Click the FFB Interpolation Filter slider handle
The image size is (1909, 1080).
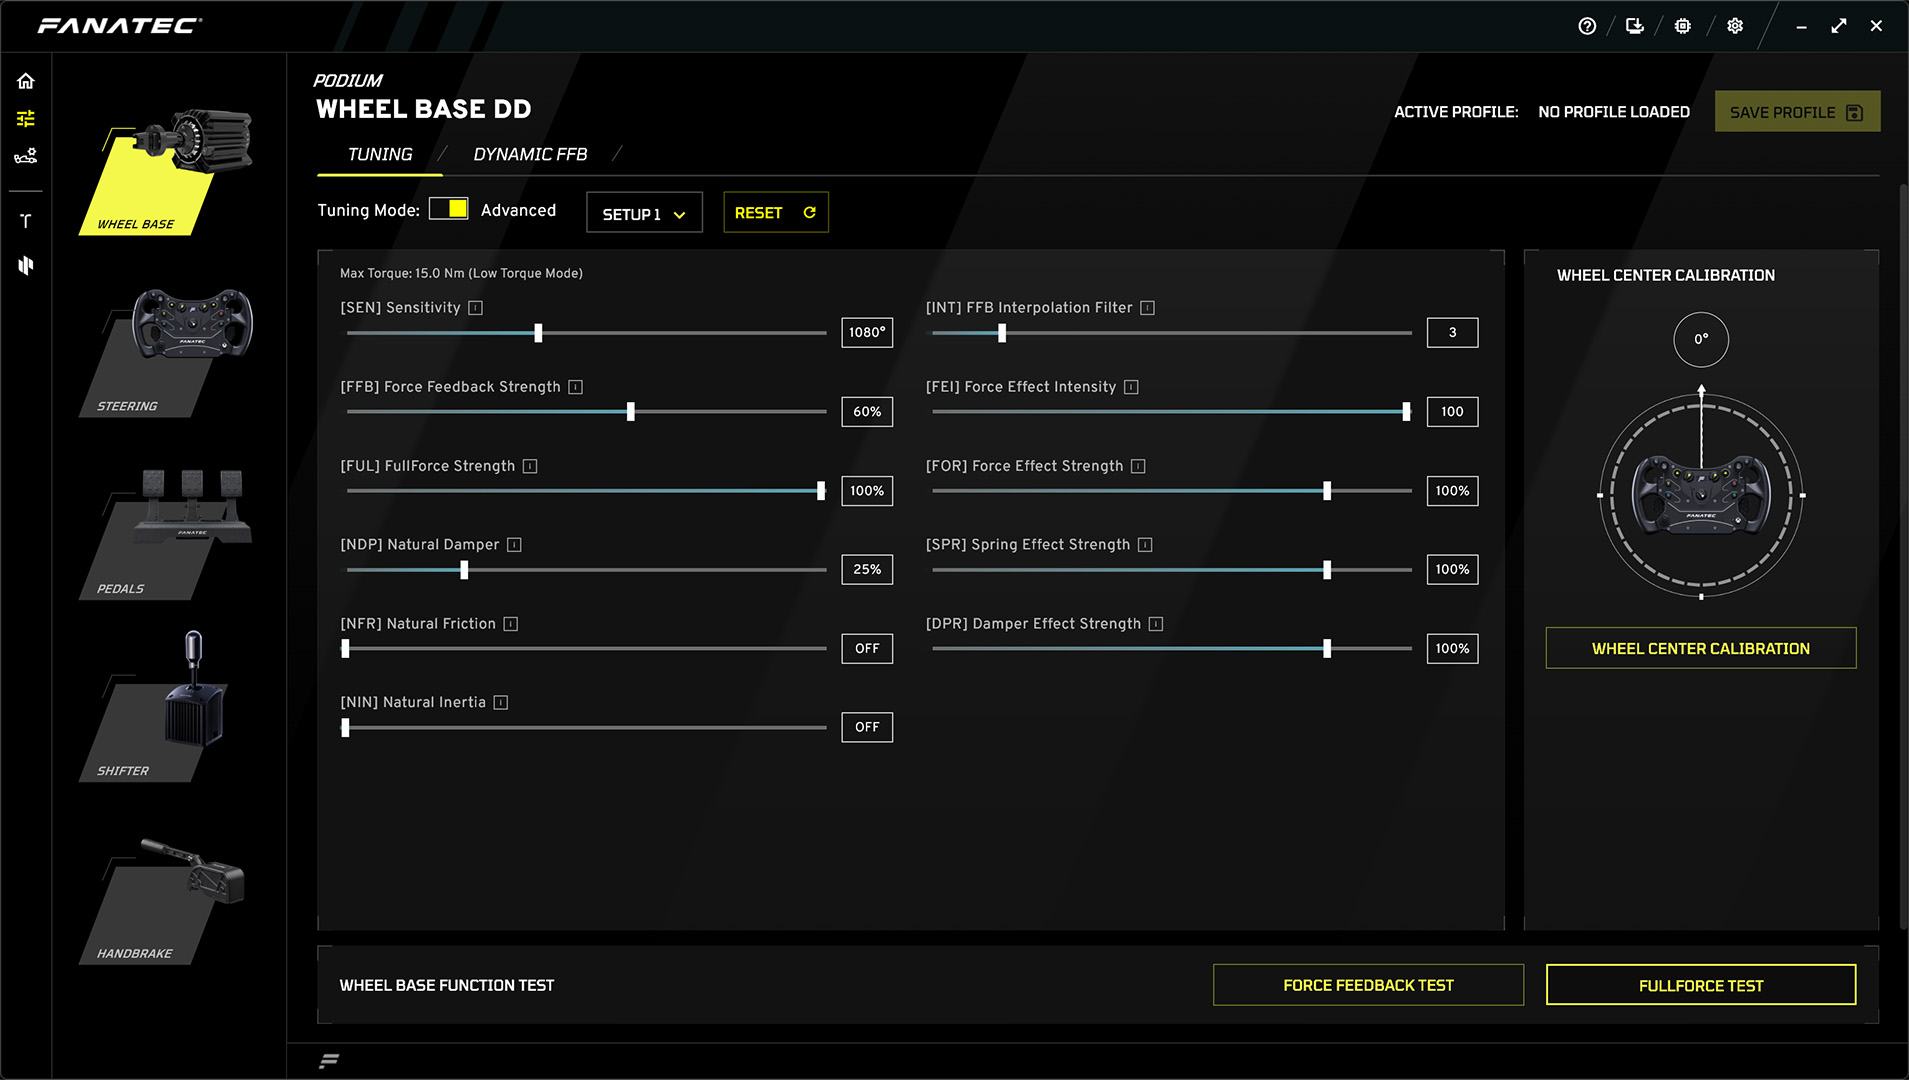pyautogui.click(x=1002, y=333)
